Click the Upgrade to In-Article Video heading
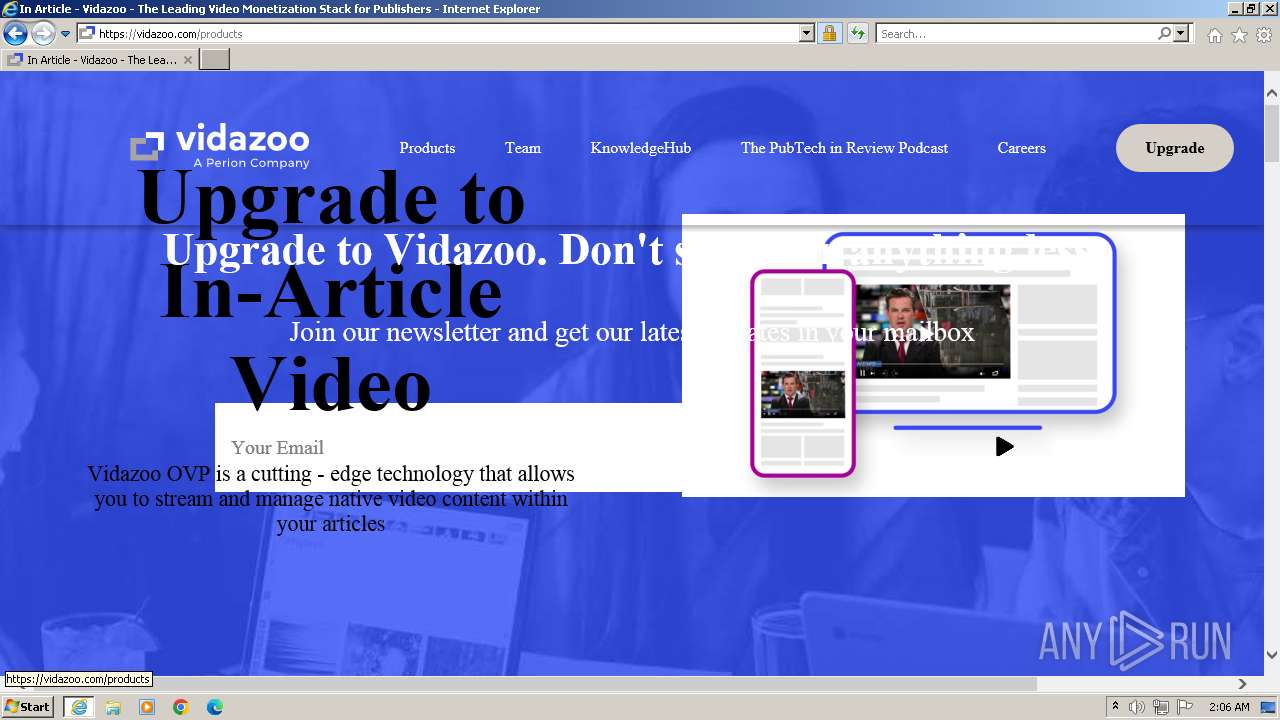1280x720 pixels. (x=331, y=290)
